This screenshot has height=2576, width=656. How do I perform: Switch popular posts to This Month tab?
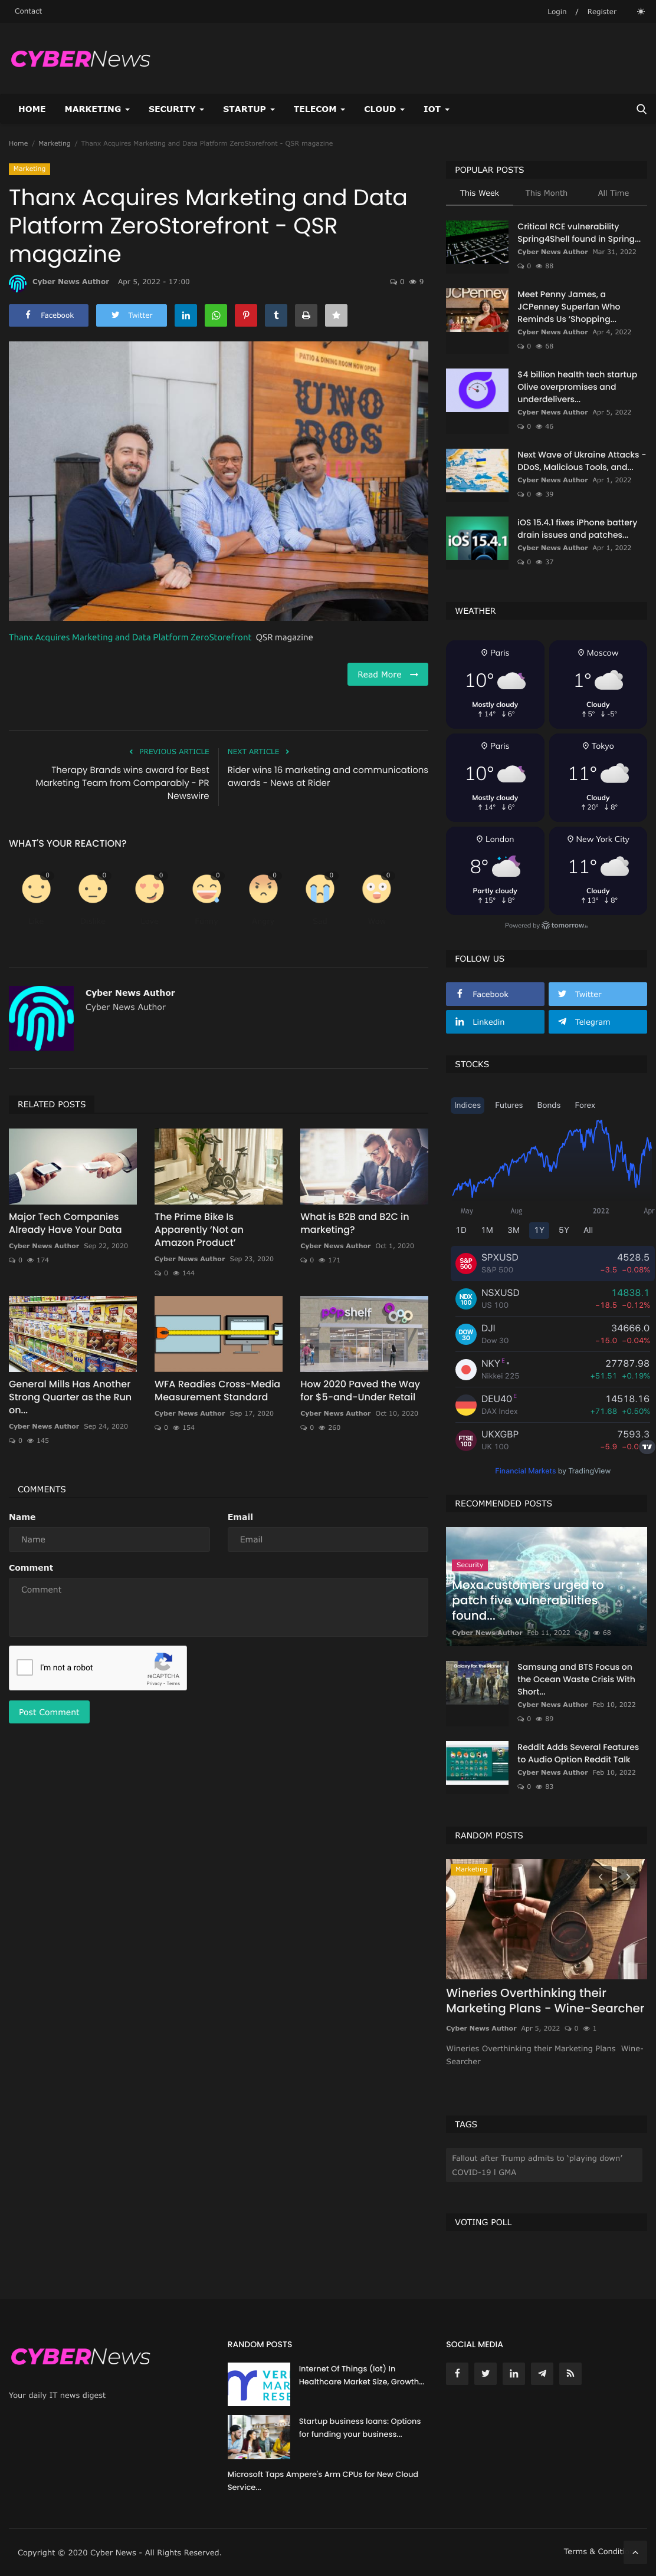[x=546, y=193]
